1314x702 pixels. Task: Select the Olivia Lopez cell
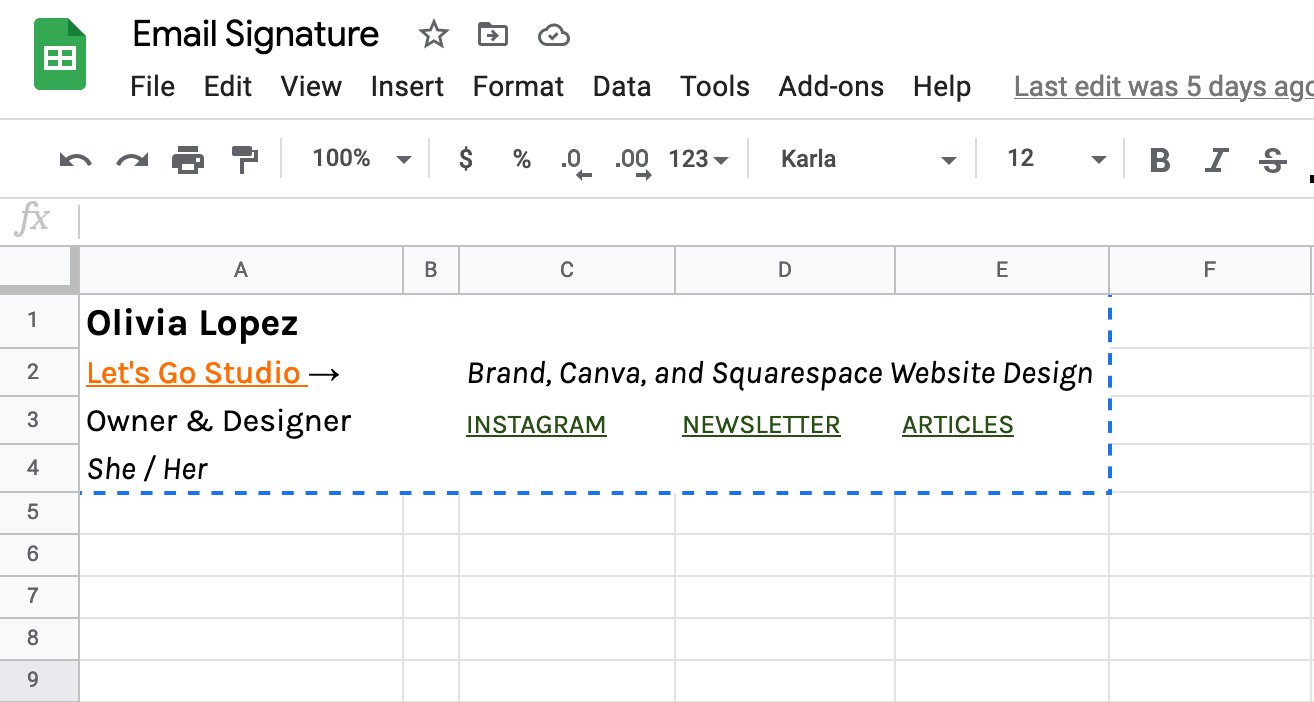pyautogui.click(x=241, y=322)
